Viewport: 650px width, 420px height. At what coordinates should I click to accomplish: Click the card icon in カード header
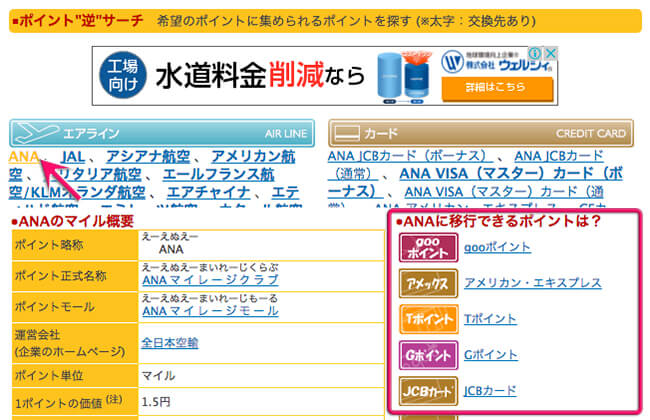click(347, 133)
